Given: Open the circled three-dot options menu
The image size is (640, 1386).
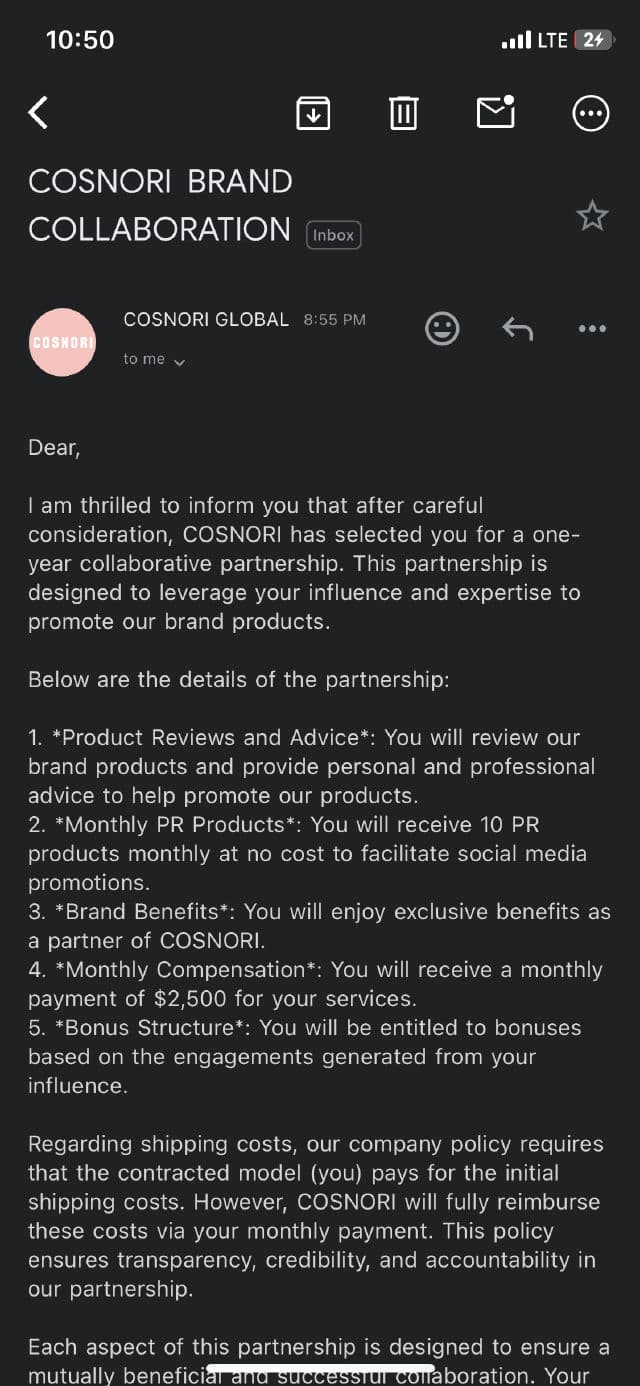Looking at the screenshot, I should click(590, 113).
